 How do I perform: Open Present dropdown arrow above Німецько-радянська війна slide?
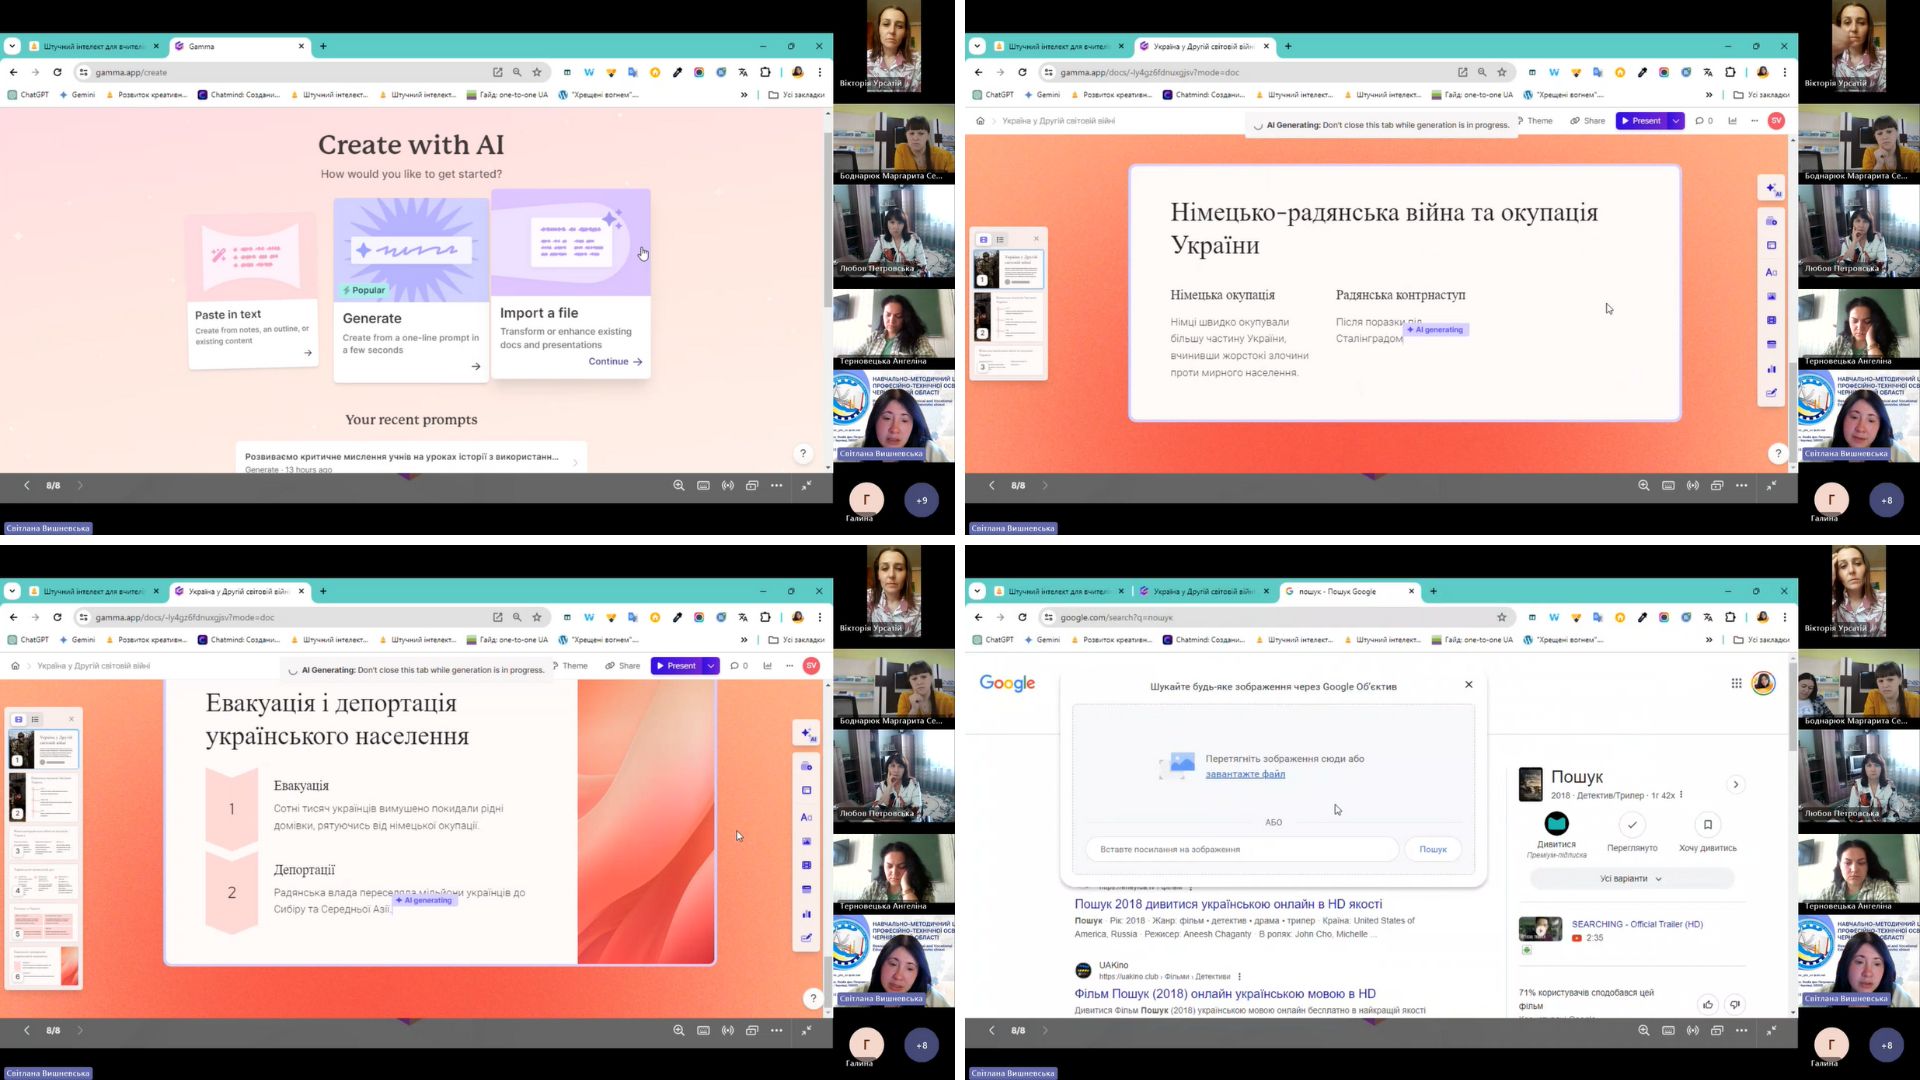(x=1675, y=121)
